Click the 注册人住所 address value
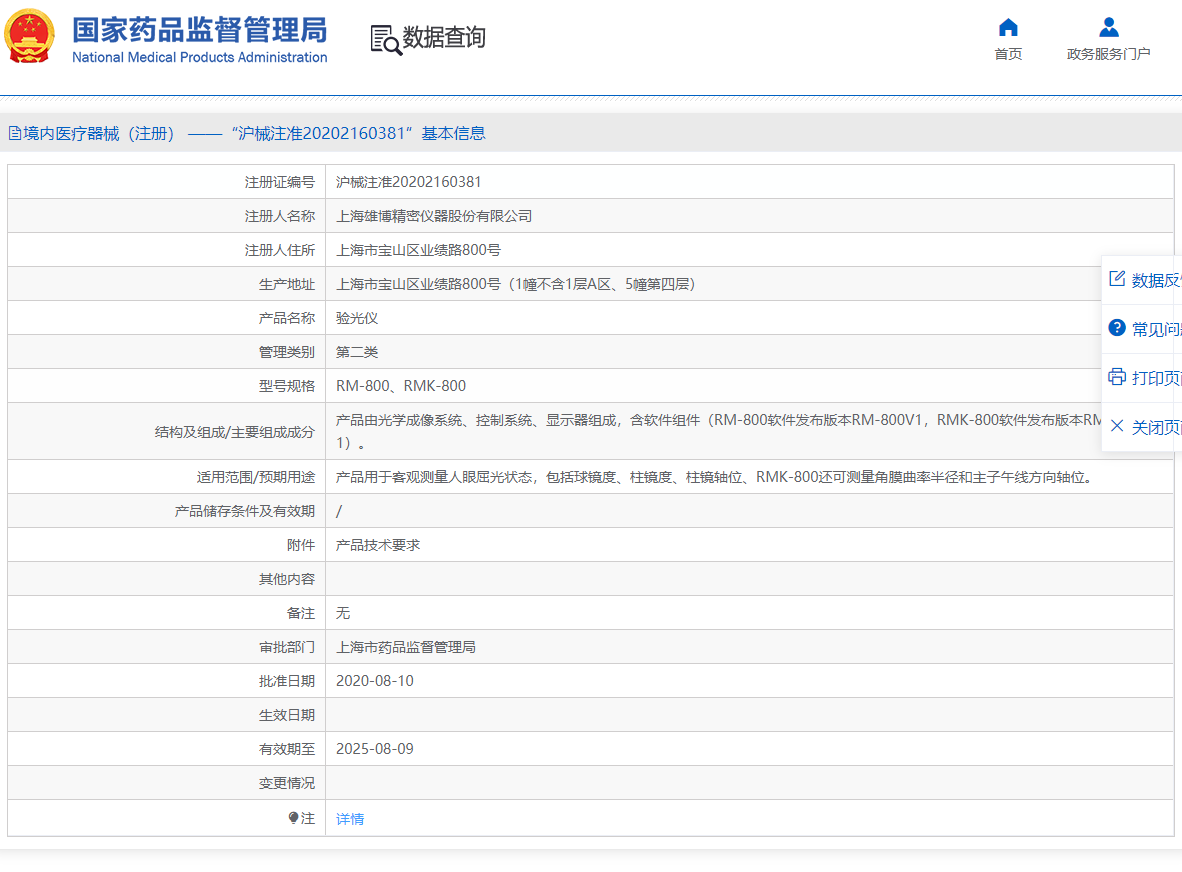The width and height of the screenshot is (1182, 872). (x=418, y=250)
